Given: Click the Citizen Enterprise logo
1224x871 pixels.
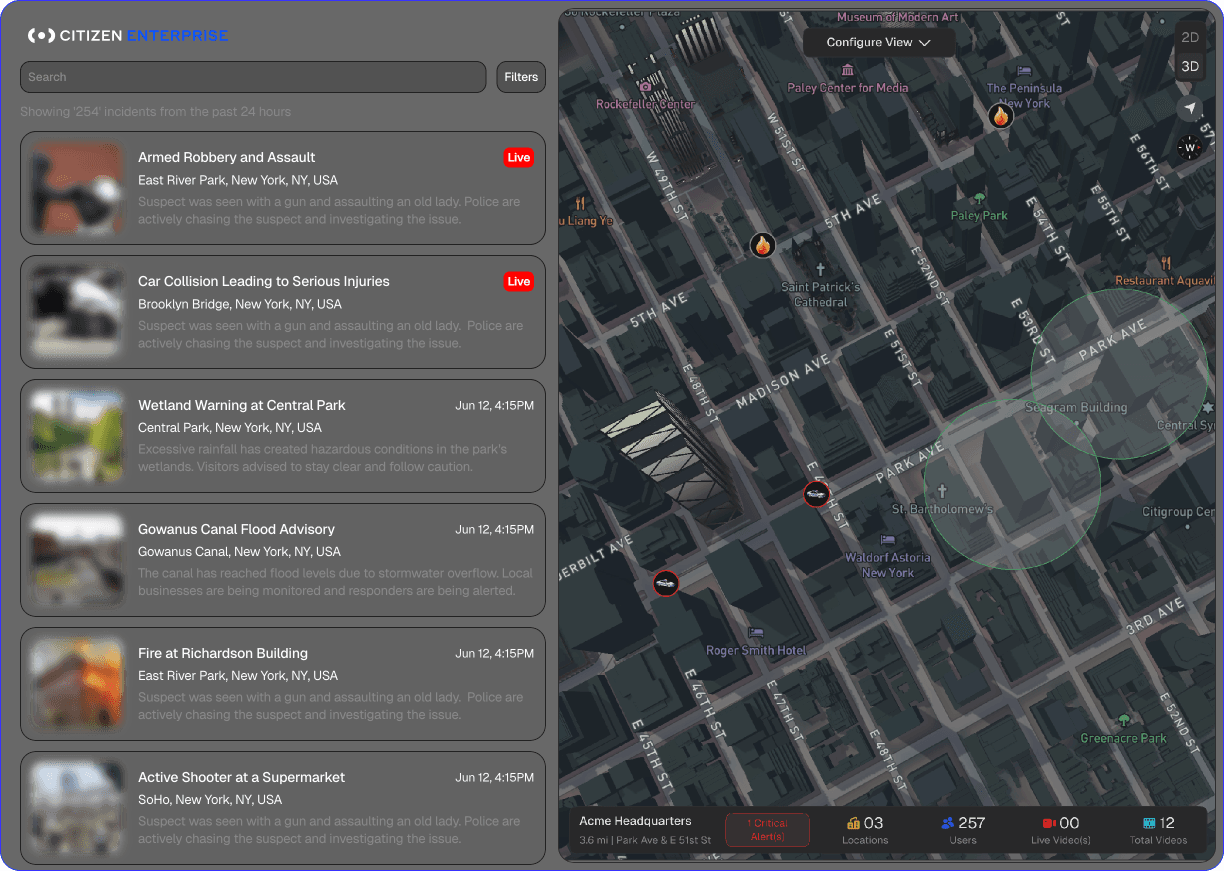Looking at the screenshot, I should coord(128,36).
